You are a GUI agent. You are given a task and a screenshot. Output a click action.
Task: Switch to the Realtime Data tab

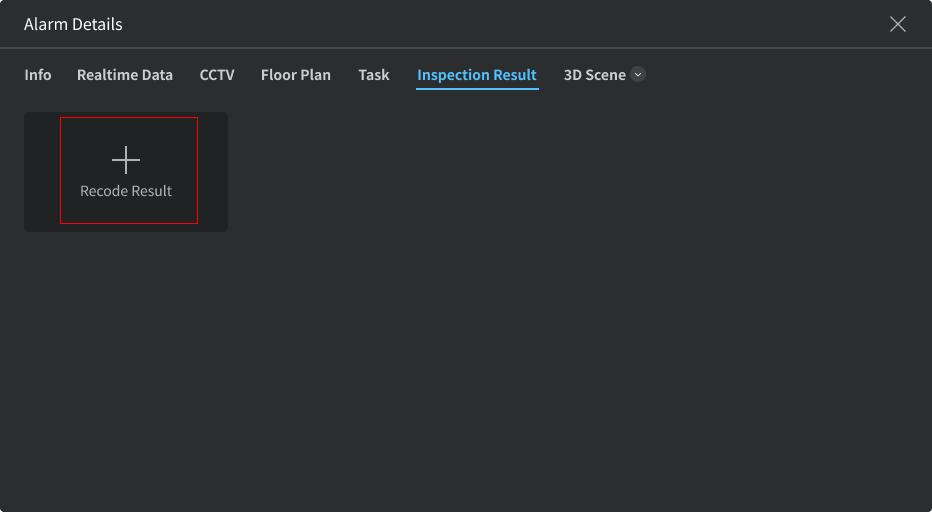pos(125,75)
